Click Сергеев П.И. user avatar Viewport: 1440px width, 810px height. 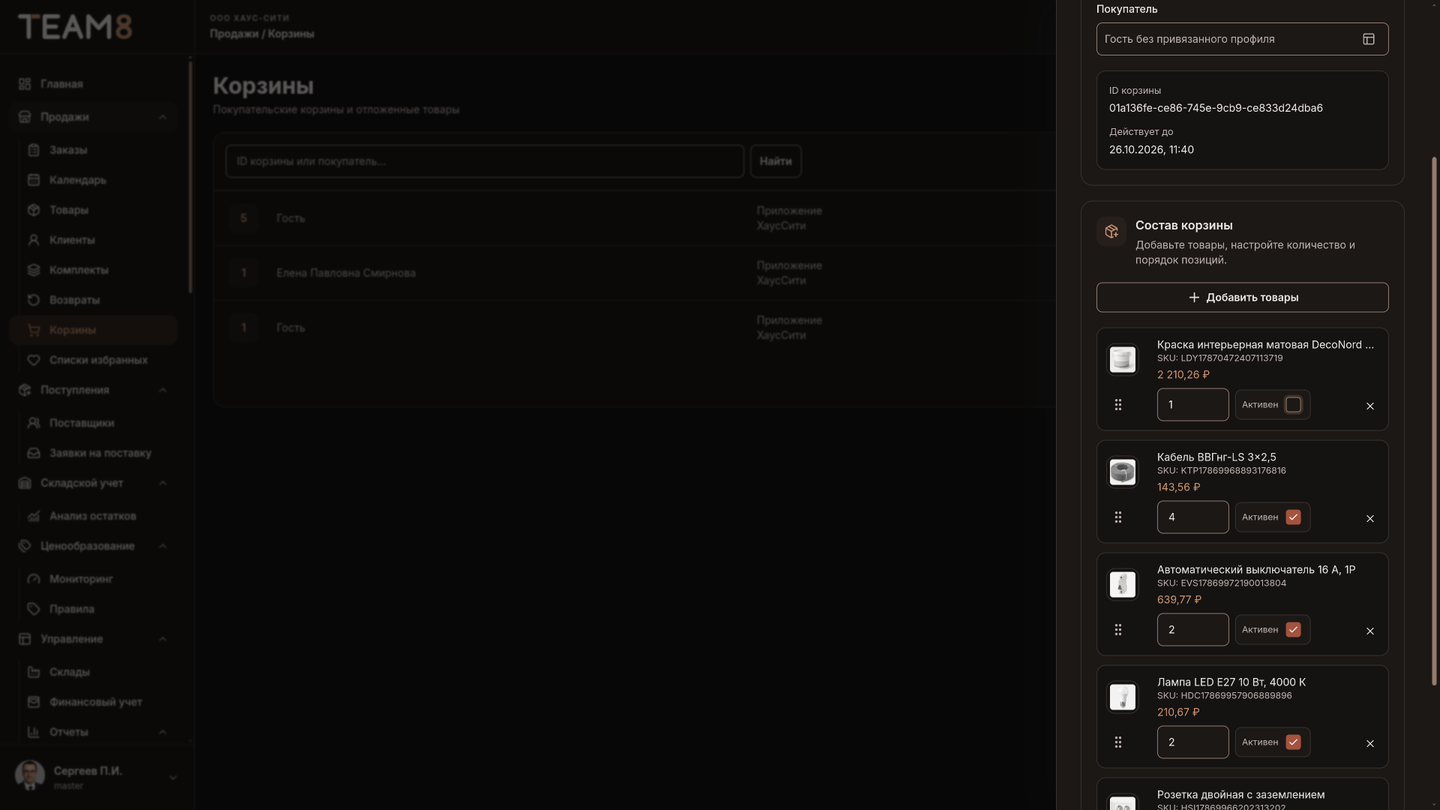pyautogui.click(x=30, y=776)
